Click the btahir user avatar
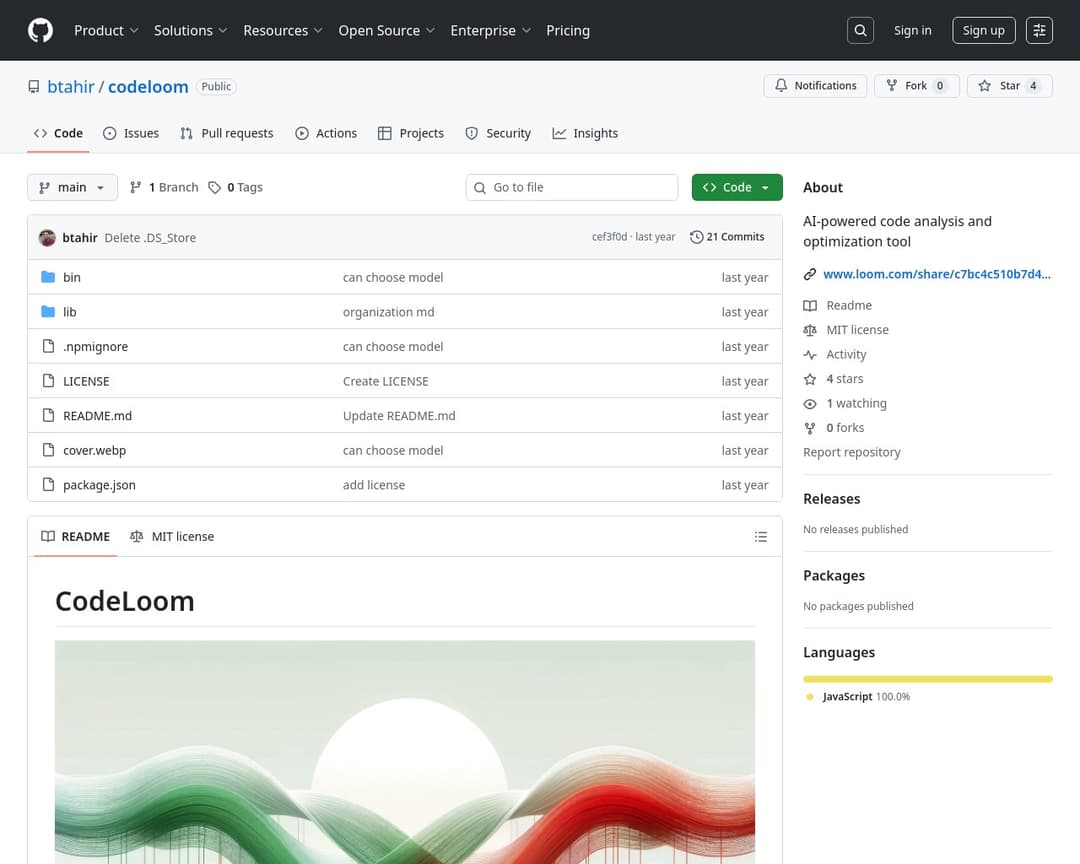This screenshot has width=1080, height=864. (x=47, y=238)
